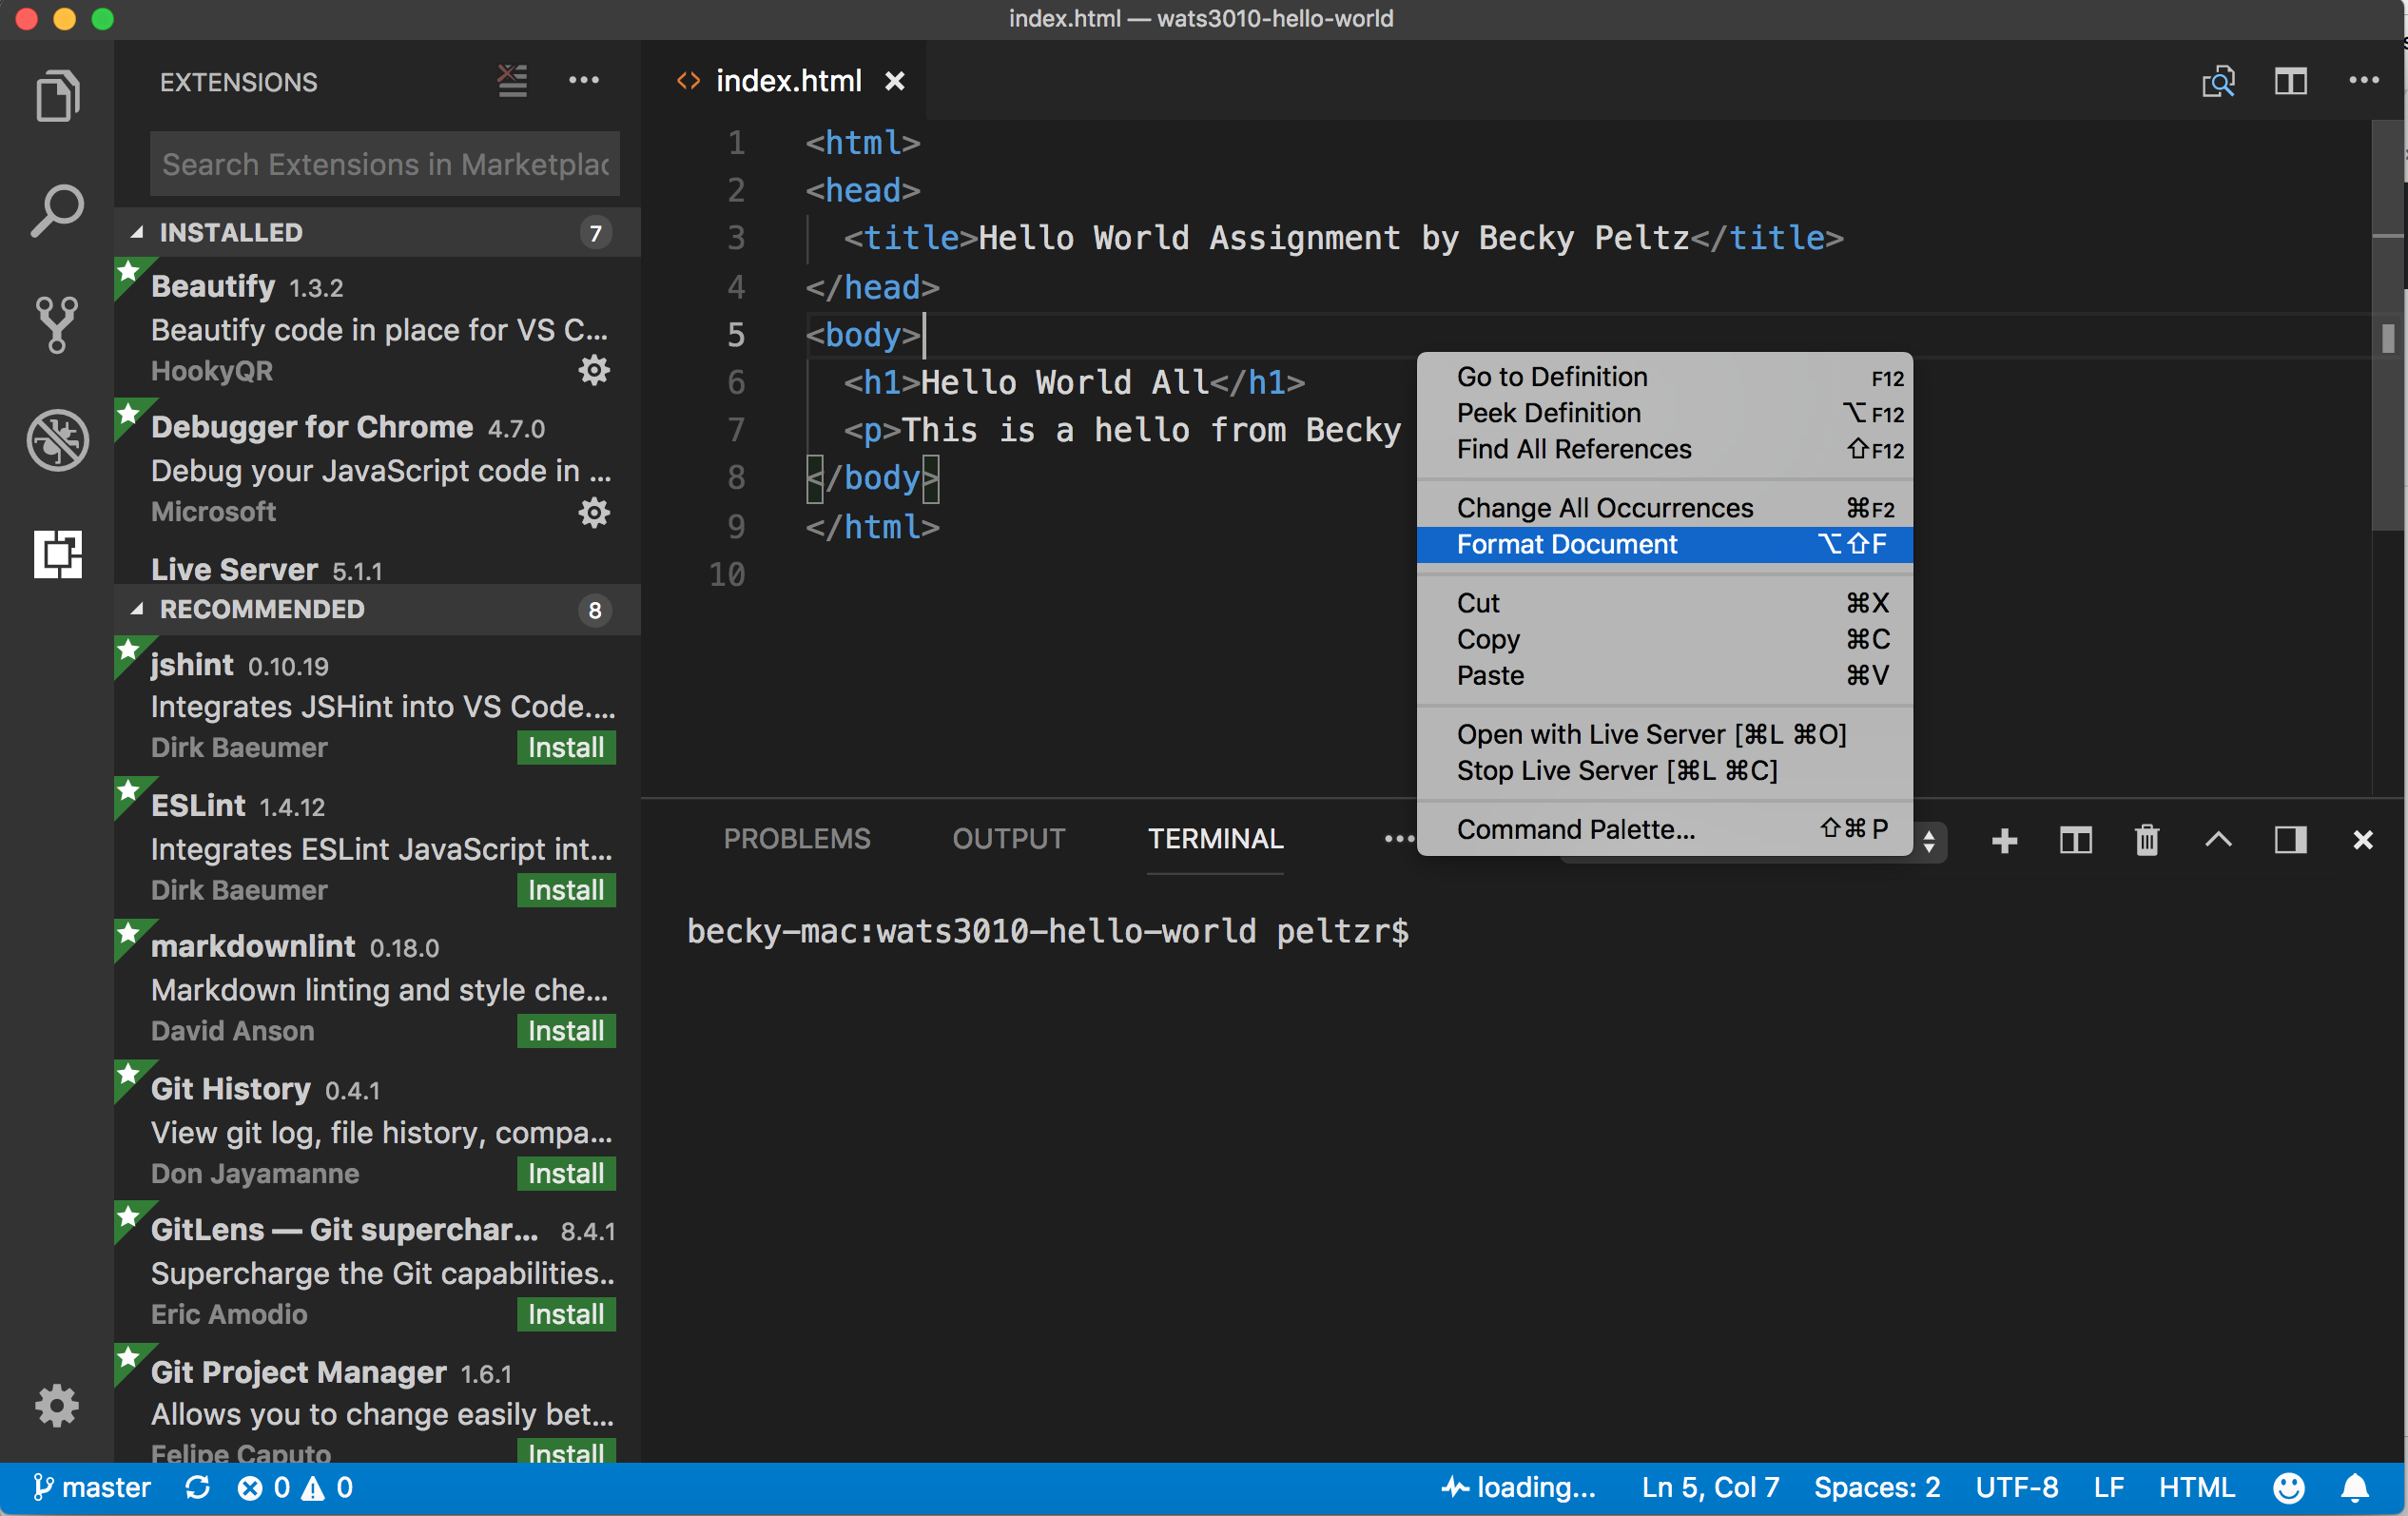Viewport: 2408px width, 1516px height.
Task: Open the Debug panel in the activity bar
Action: pos(57,440)
